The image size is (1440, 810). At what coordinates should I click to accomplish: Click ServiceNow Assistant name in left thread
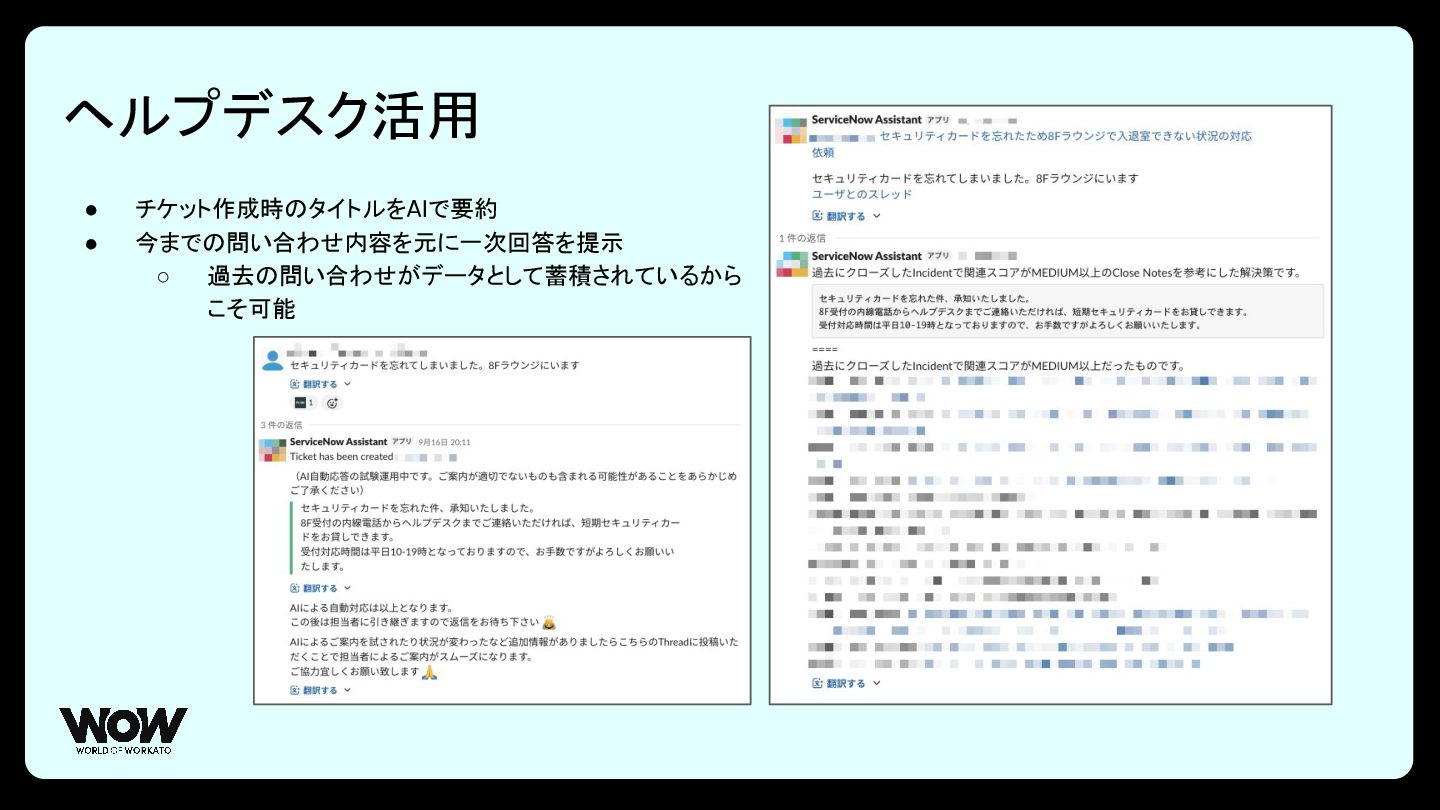(x=338, y=442)
